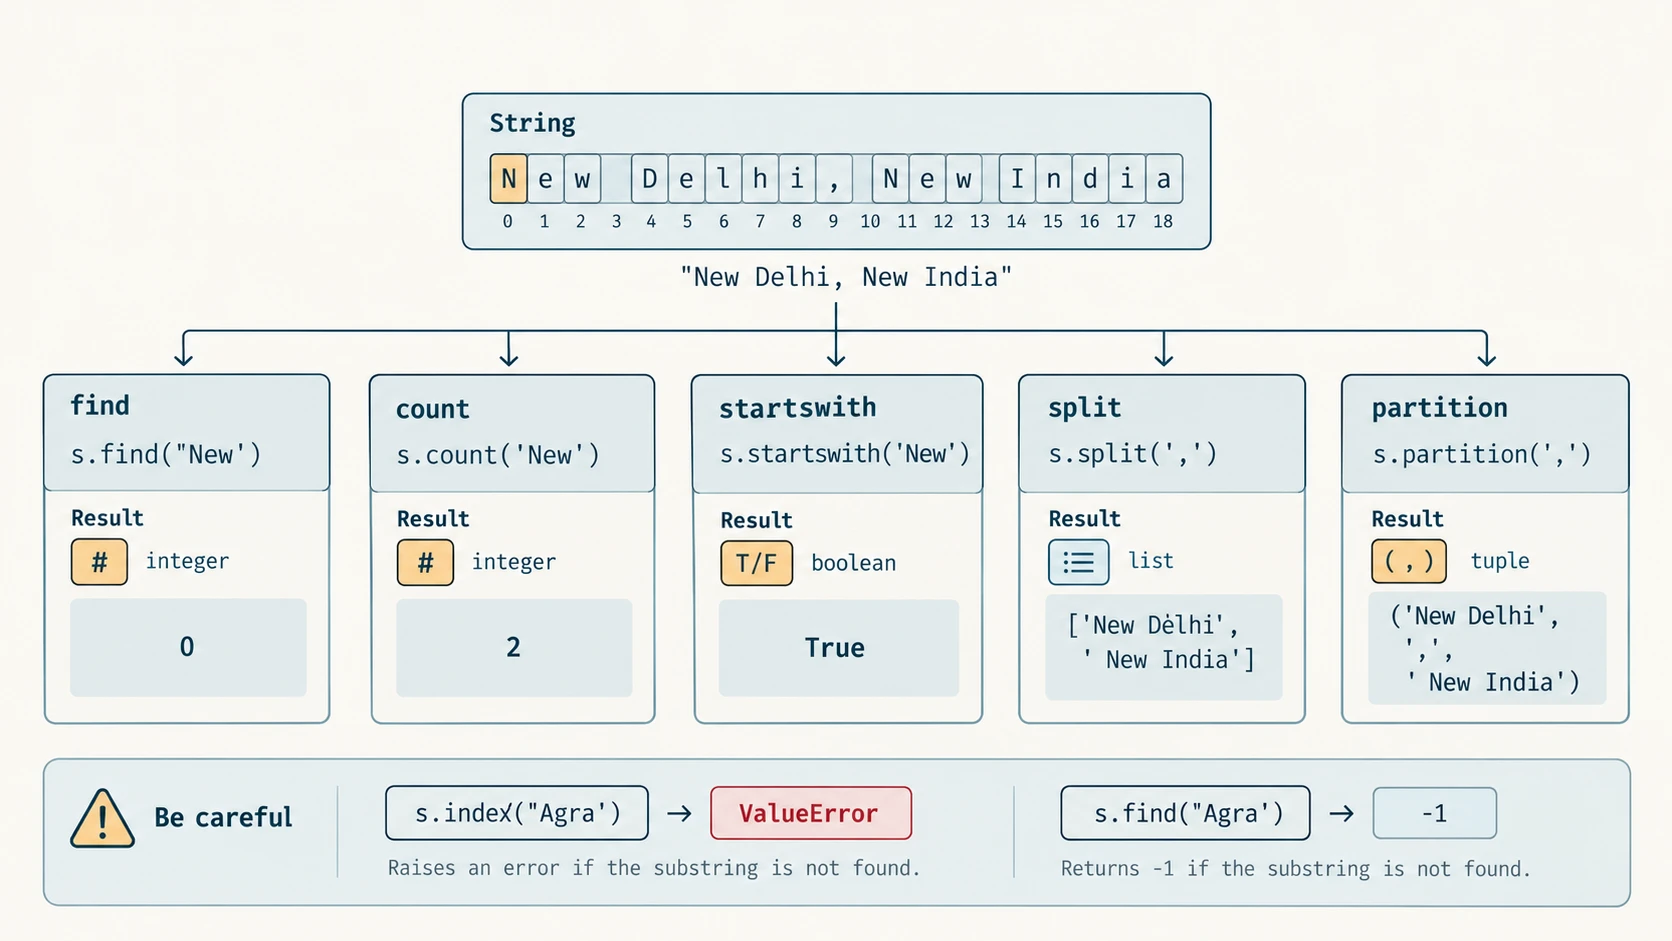Click the code s.partition(',')
The image size is (1672, 941).
pyautogui.click(x=1481, y=455)
